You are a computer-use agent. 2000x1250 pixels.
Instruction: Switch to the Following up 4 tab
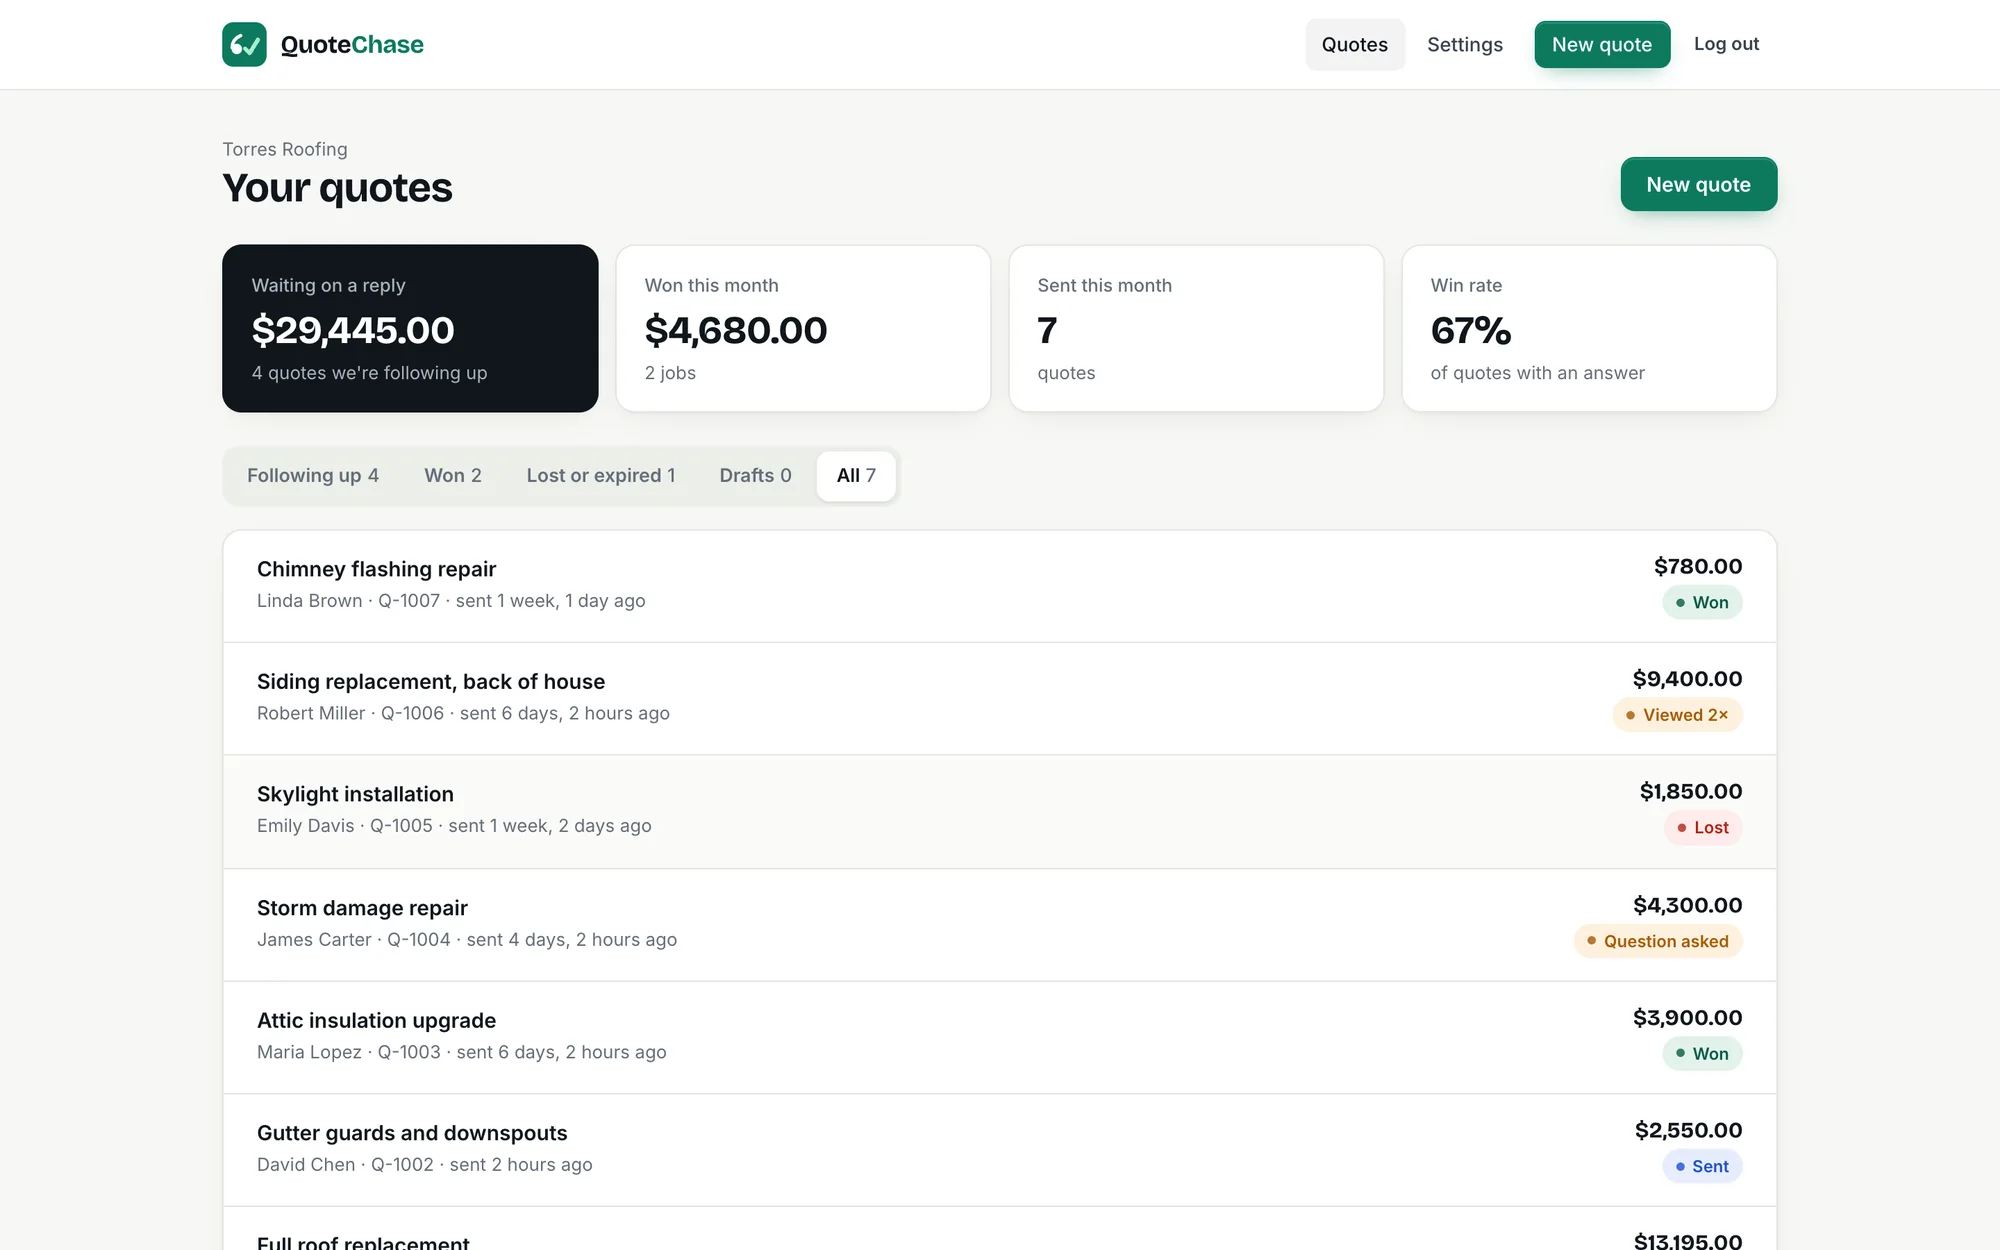coord(313,475)
